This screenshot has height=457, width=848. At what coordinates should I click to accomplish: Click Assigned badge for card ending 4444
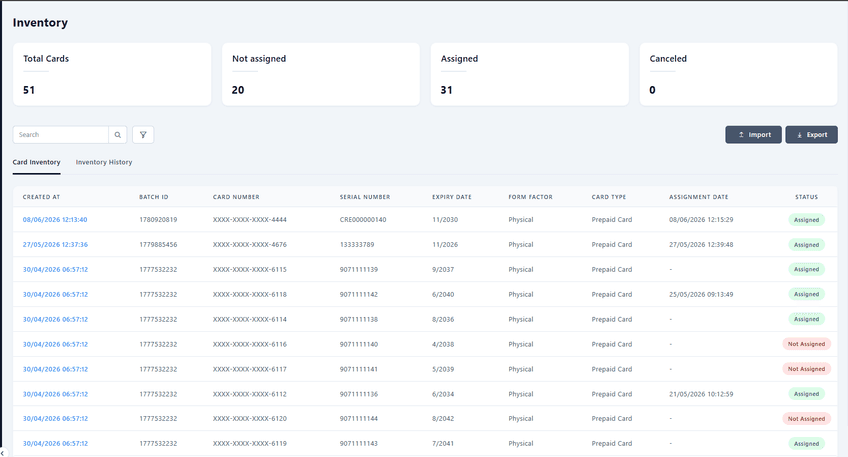click(806, 220)
